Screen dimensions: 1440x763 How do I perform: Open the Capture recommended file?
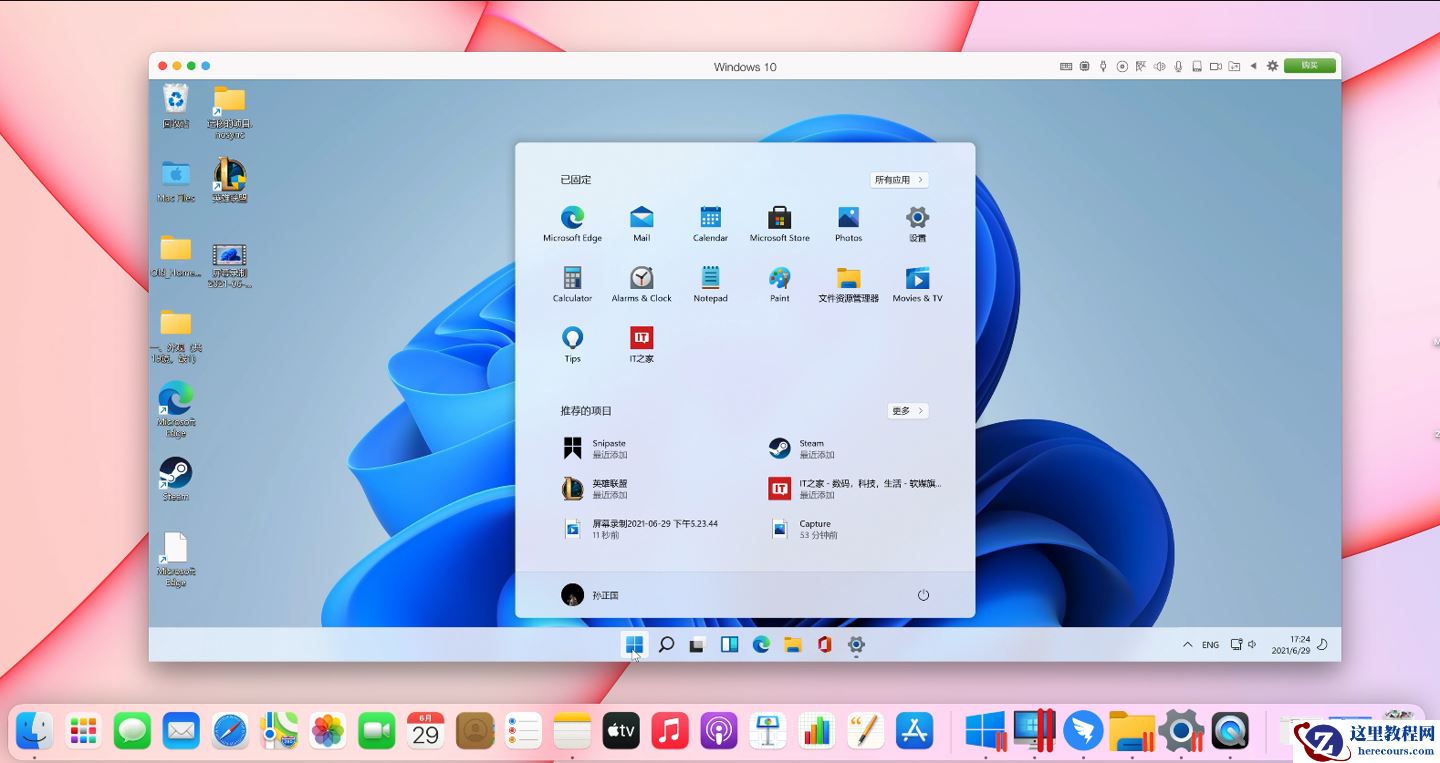pyautogui.click(x=814, y=529)
